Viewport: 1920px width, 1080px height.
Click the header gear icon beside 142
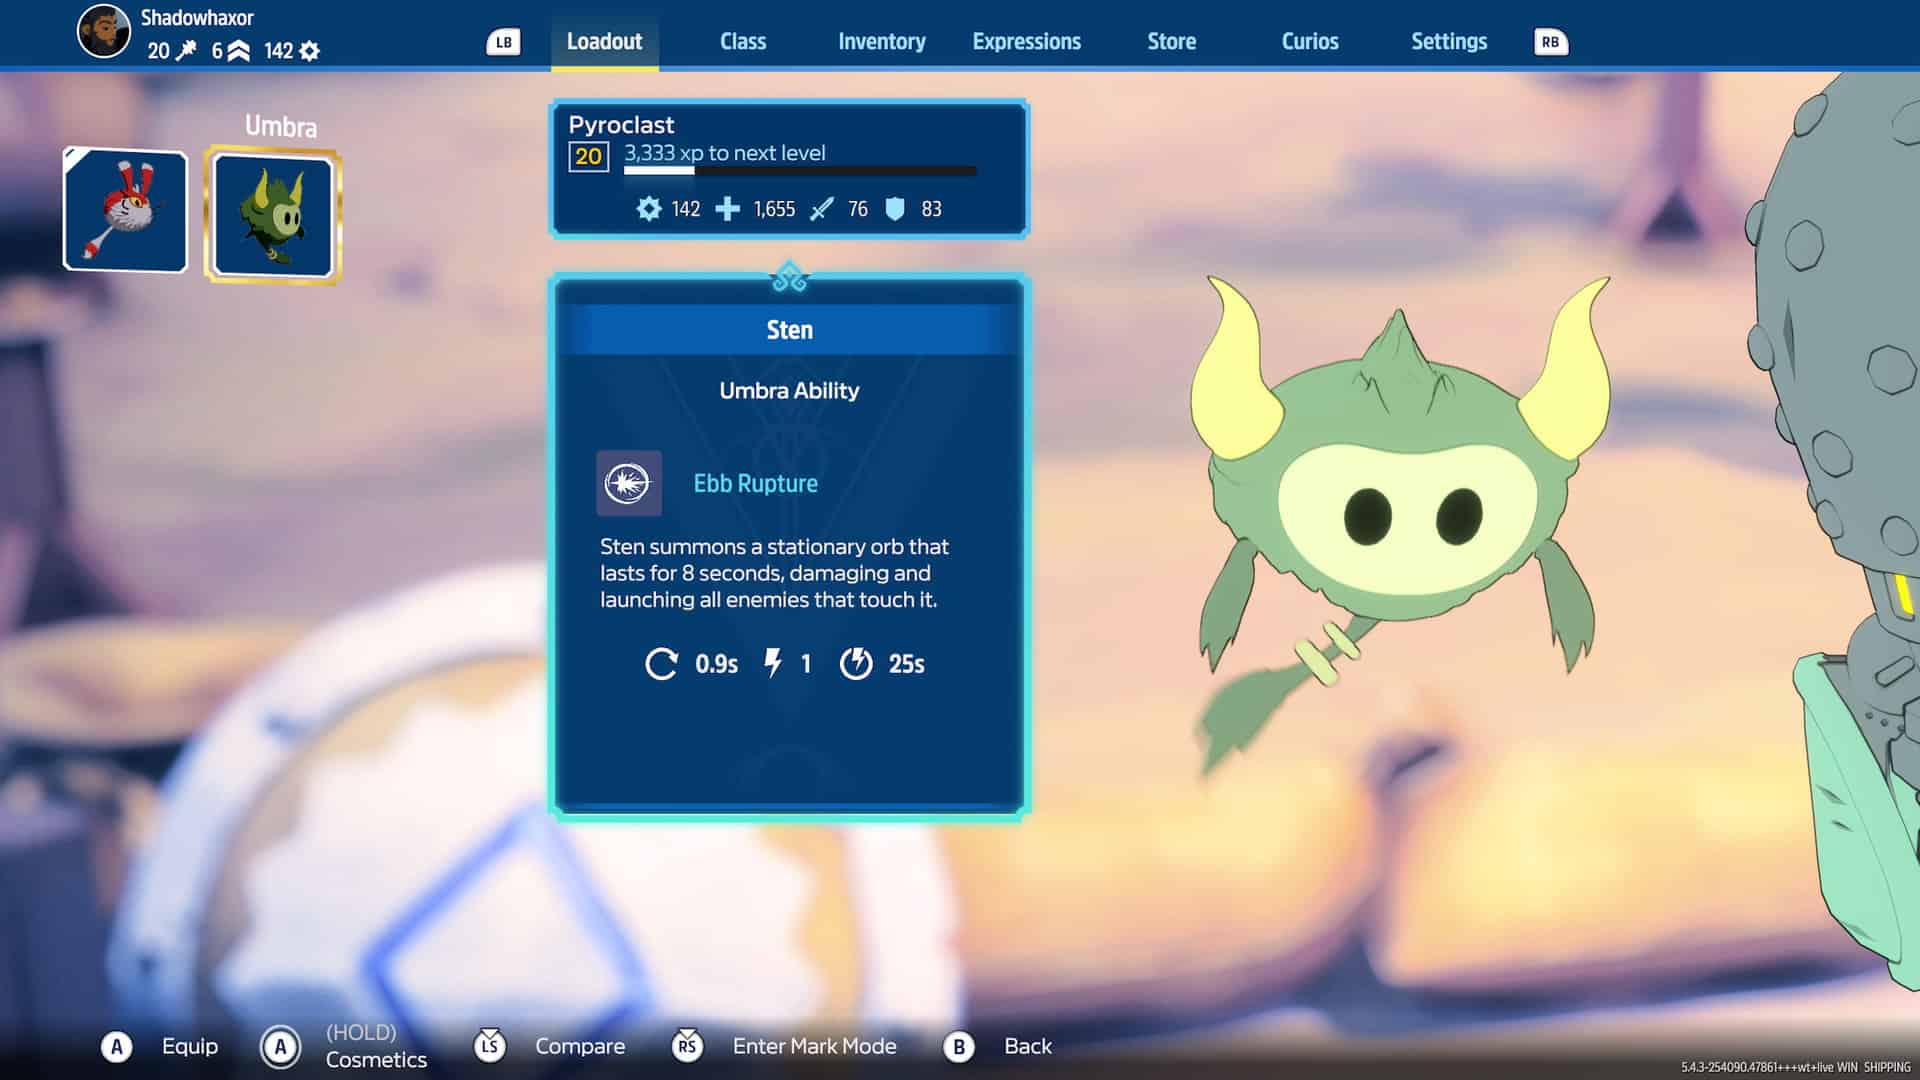(310, 51)
